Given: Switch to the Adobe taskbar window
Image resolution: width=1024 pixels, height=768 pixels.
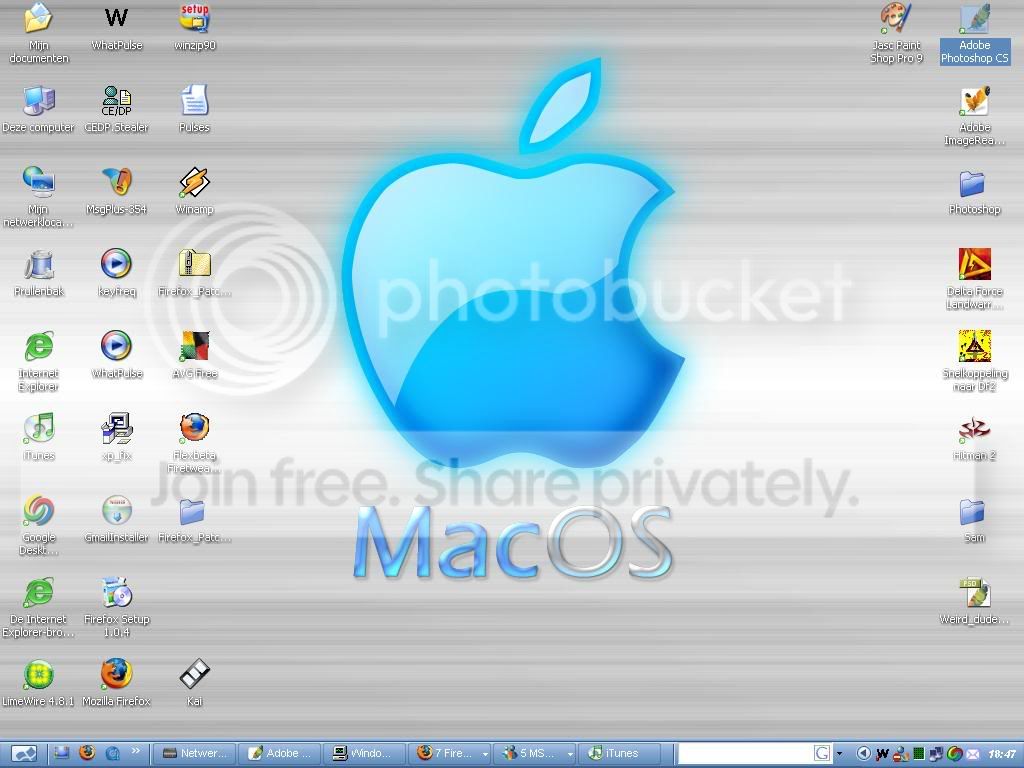Looking at the screenshot, I should (280, 754).
